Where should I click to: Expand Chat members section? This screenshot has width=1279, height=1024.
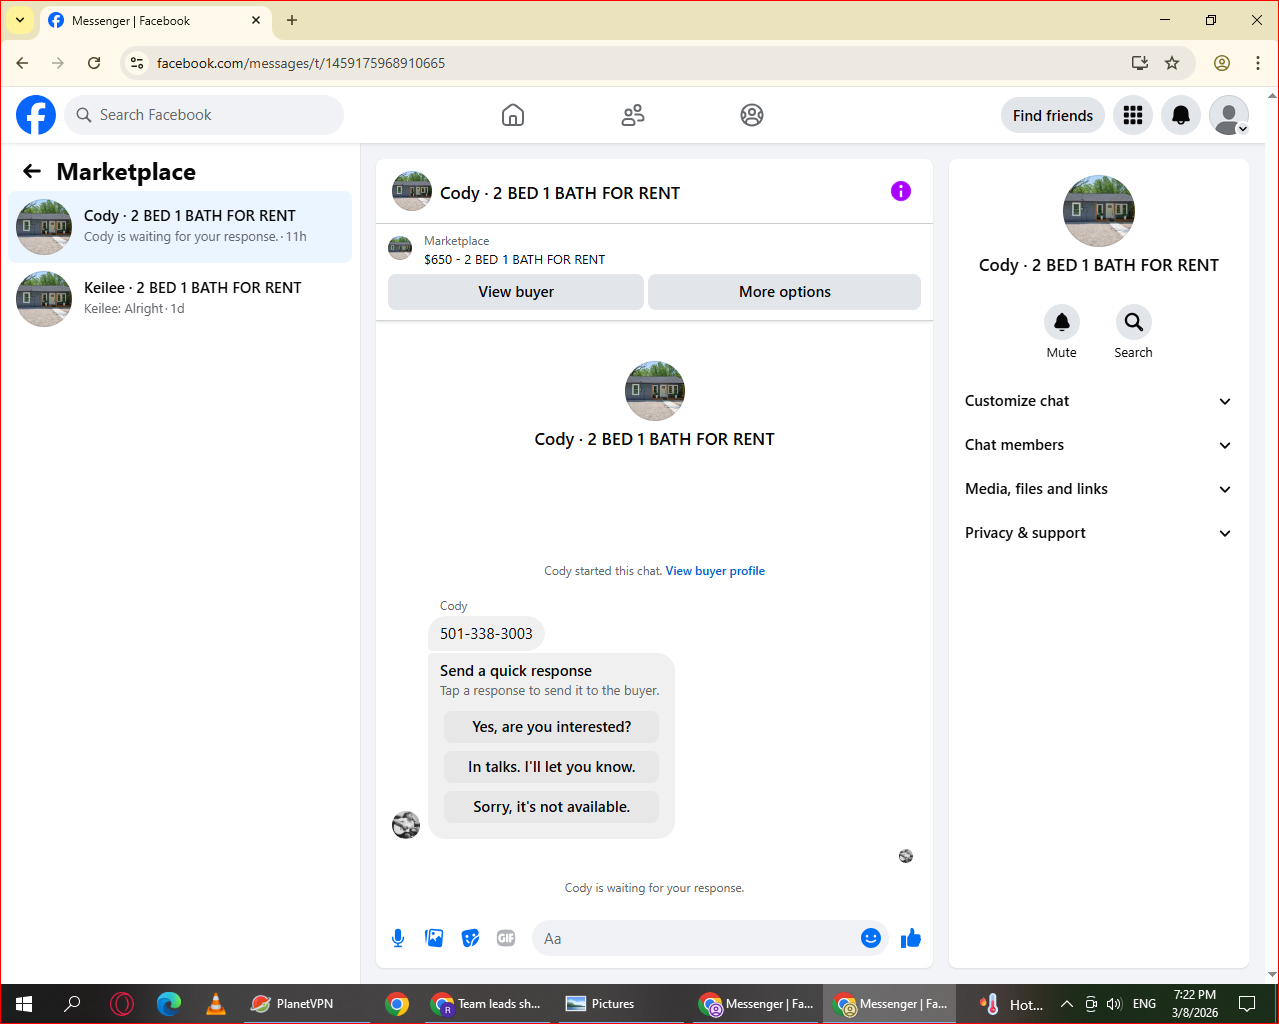1099,445
